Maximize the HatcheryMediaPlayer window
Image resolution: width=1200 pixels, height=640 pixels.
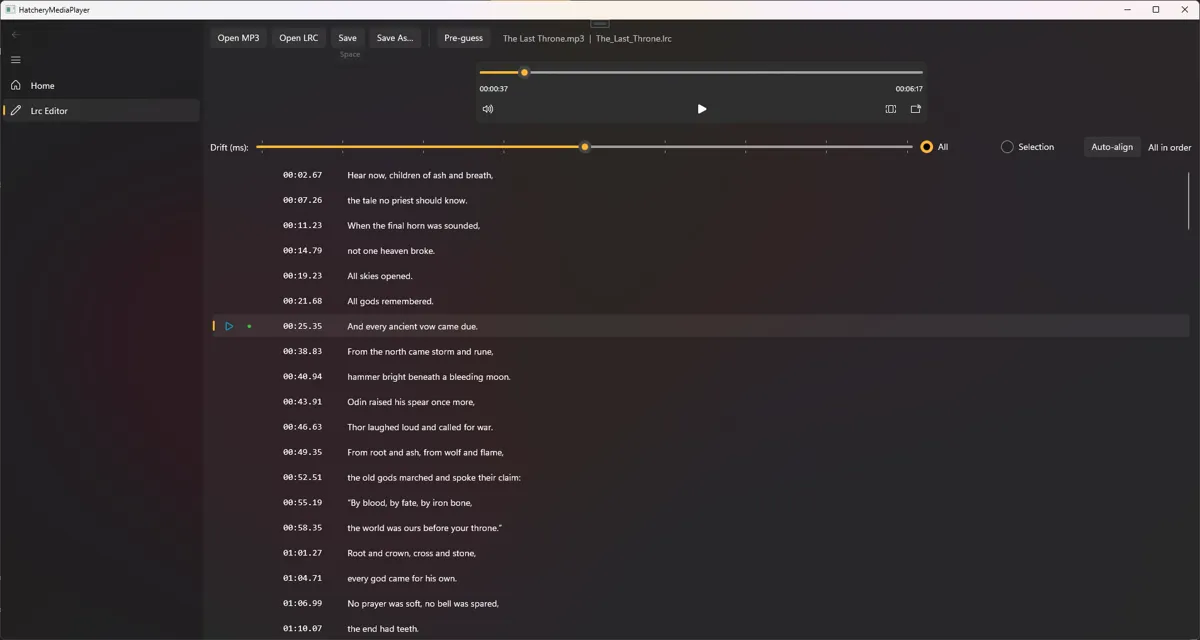click(x=1156, y=9)
